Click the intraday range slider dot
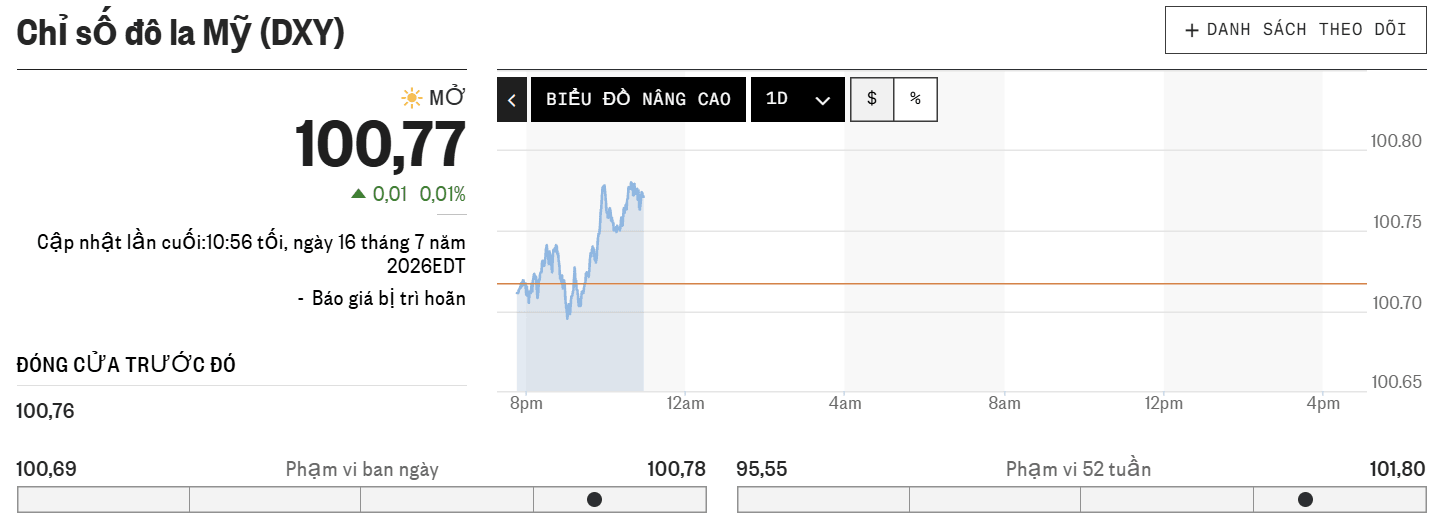This screenshot has height=517, width=1432. pyautogui.click(x=594, y=499)
